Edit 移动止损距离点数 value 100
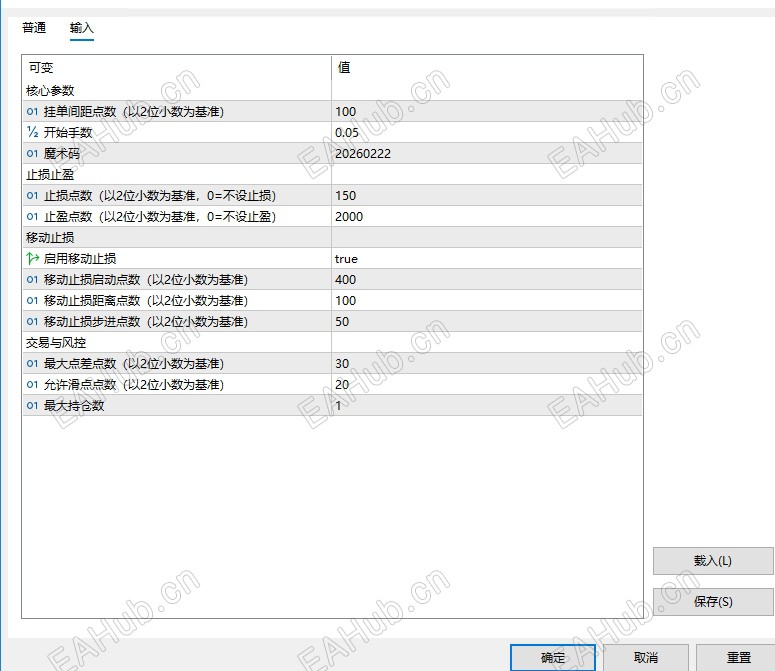775x671 pixels. [487, 300]
